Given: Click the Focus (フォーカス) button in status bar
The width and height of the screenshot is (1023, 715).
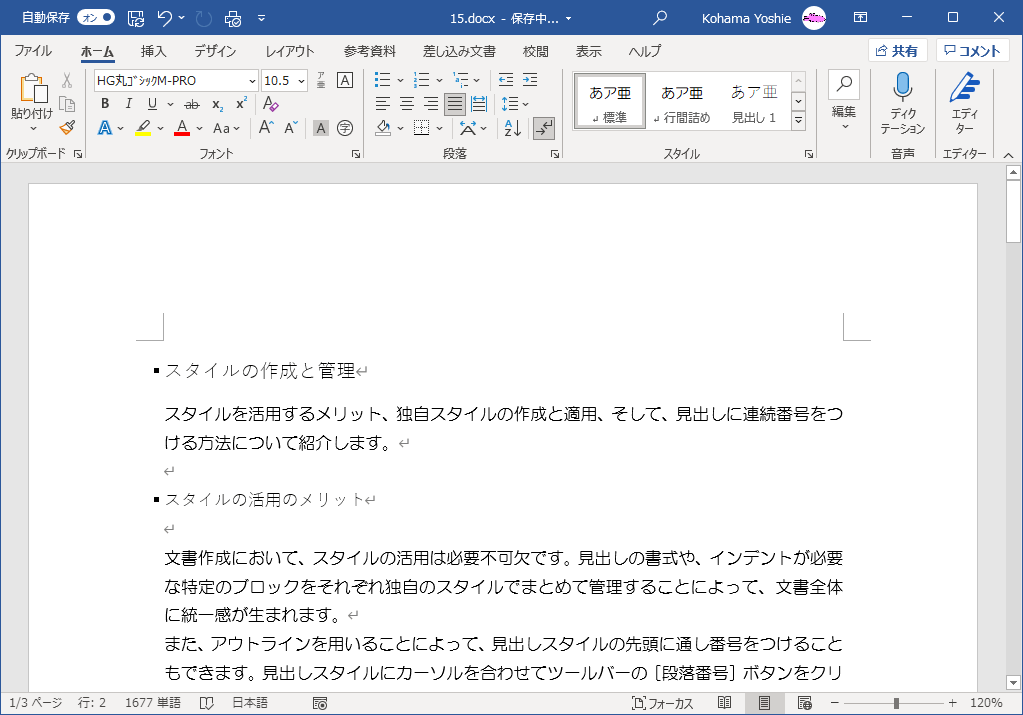Looking at the screenshot, I should click(x=662, y=703).
